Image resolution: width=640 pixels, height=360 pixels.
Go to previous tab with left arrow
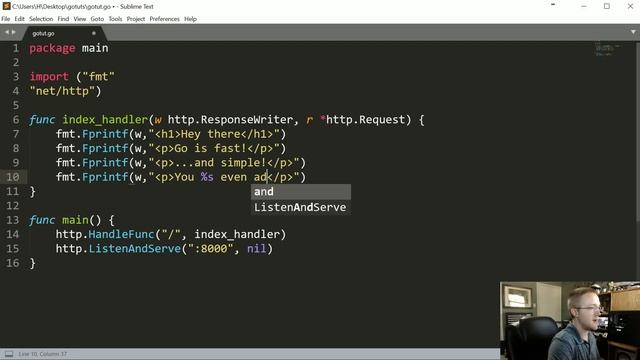point(7,32)
